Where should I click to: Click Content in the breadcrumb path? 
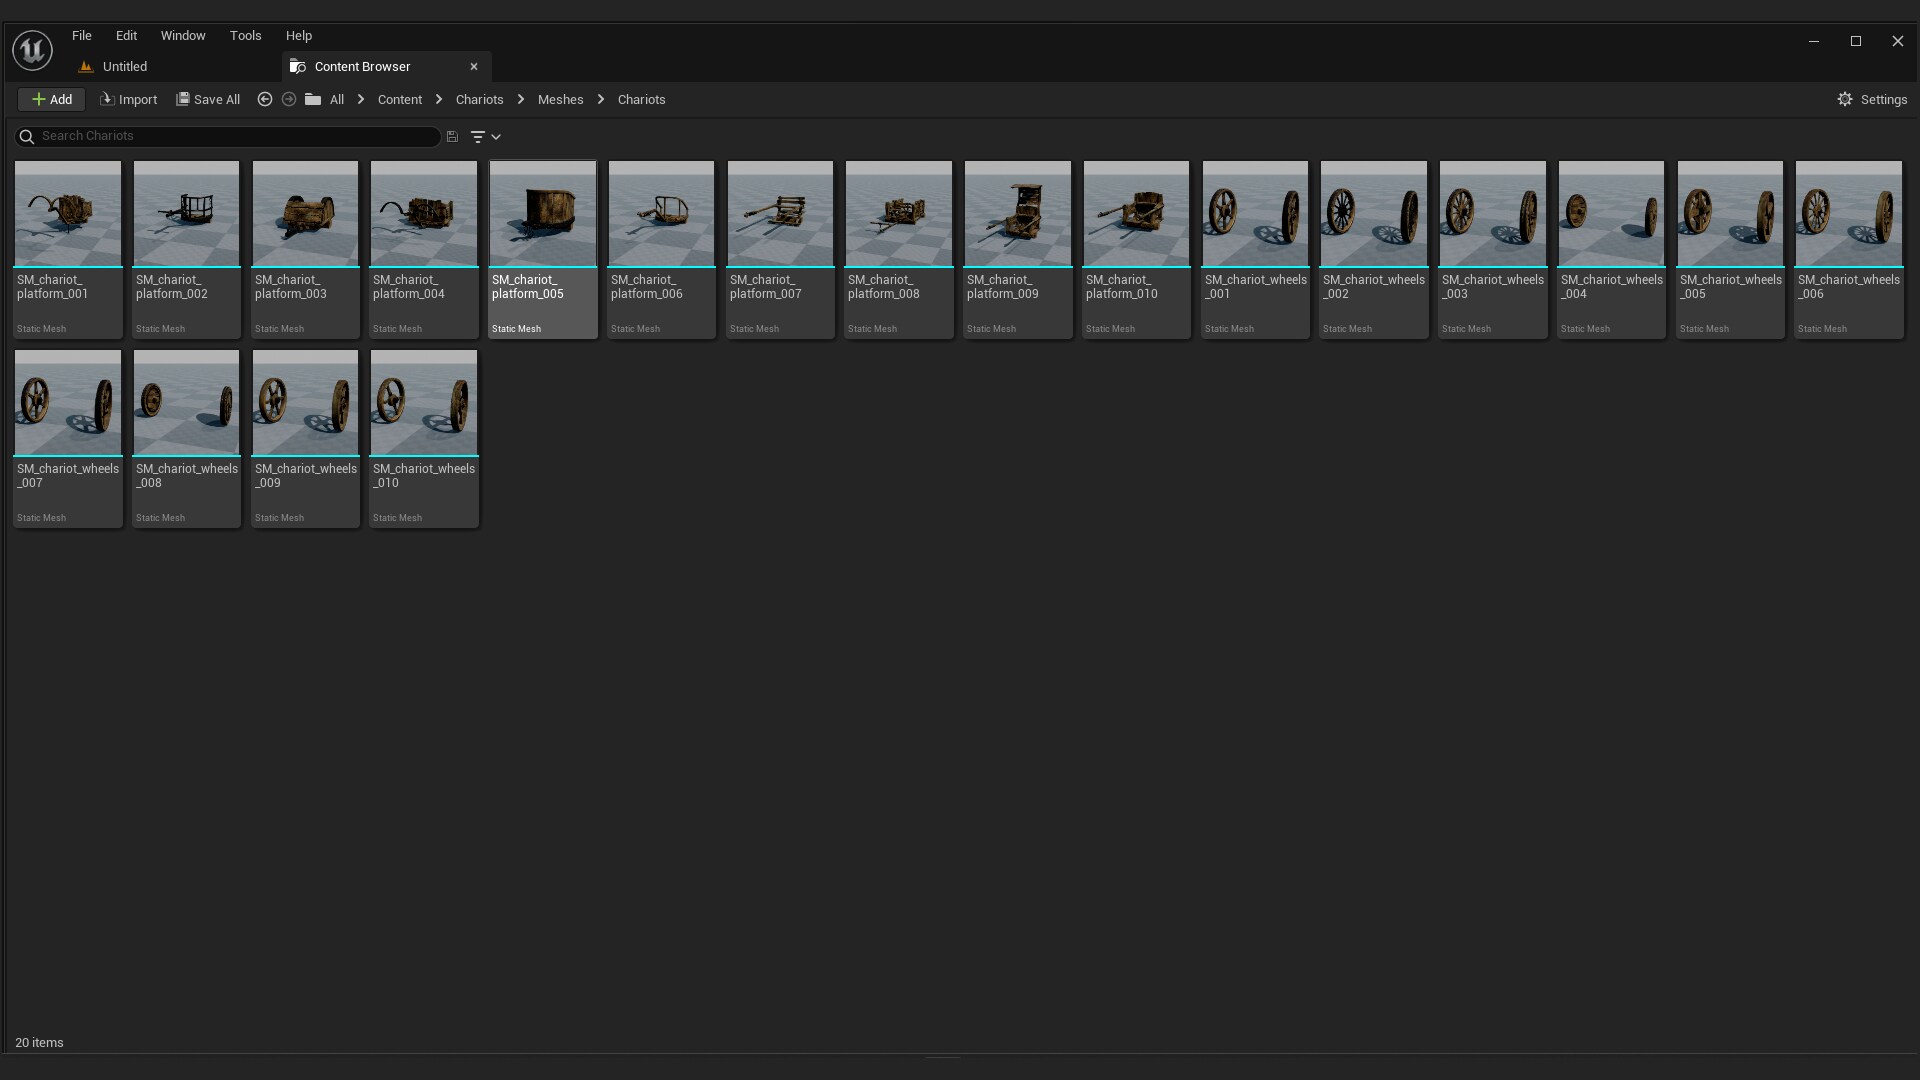(399, 99)
